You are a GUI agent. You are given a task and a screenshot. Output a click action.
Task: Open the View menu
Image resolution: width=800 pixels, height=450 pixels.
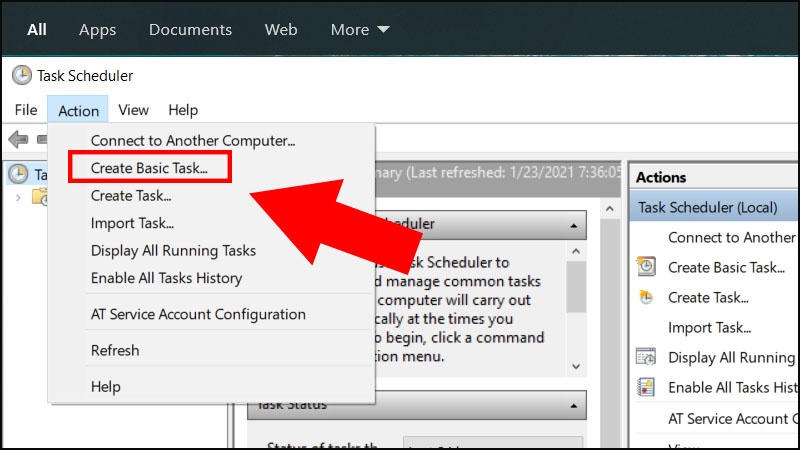point(133,110)
